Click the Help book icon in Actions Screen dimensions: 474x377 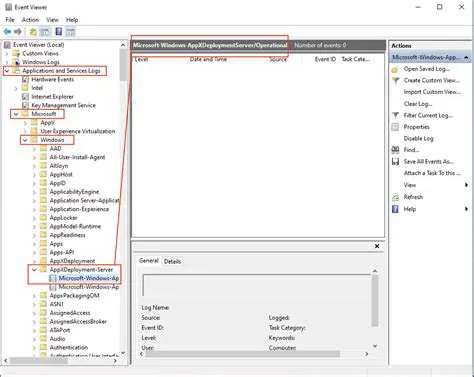(395, 209)
